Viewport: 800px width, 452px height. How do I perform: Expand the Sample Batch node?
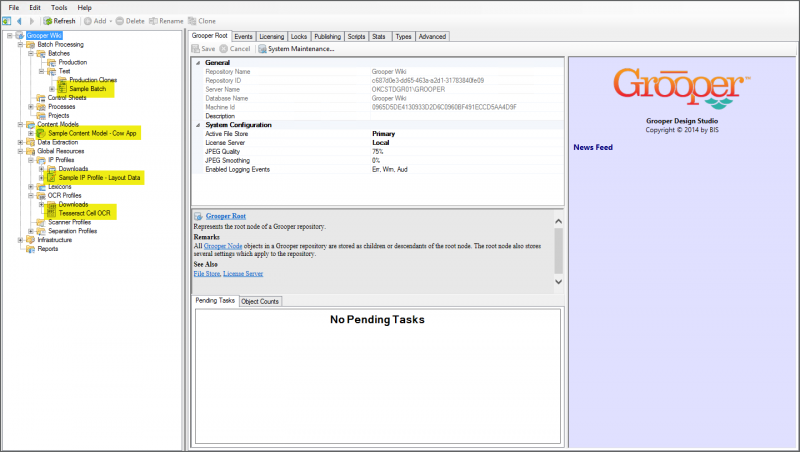[52, 89]
